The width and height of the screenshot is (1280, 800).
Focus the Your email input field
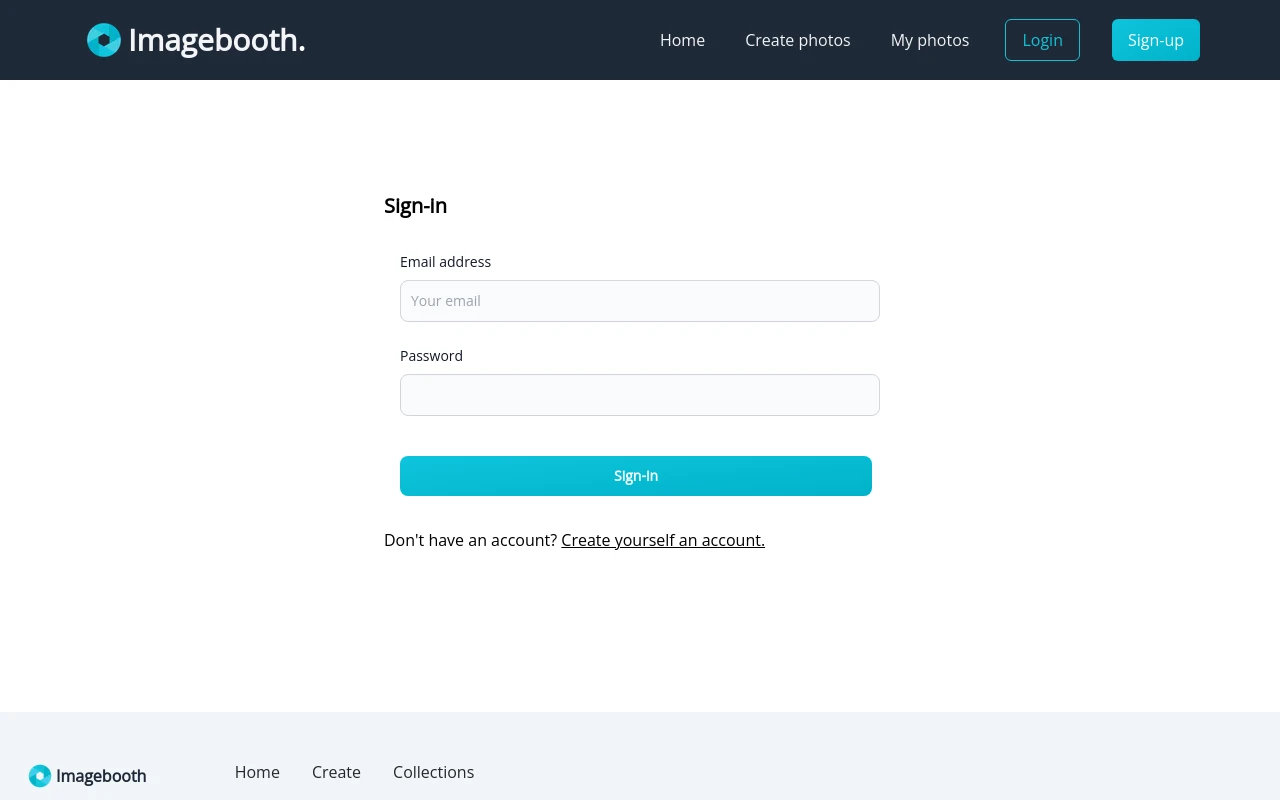(x=639, y=301)
